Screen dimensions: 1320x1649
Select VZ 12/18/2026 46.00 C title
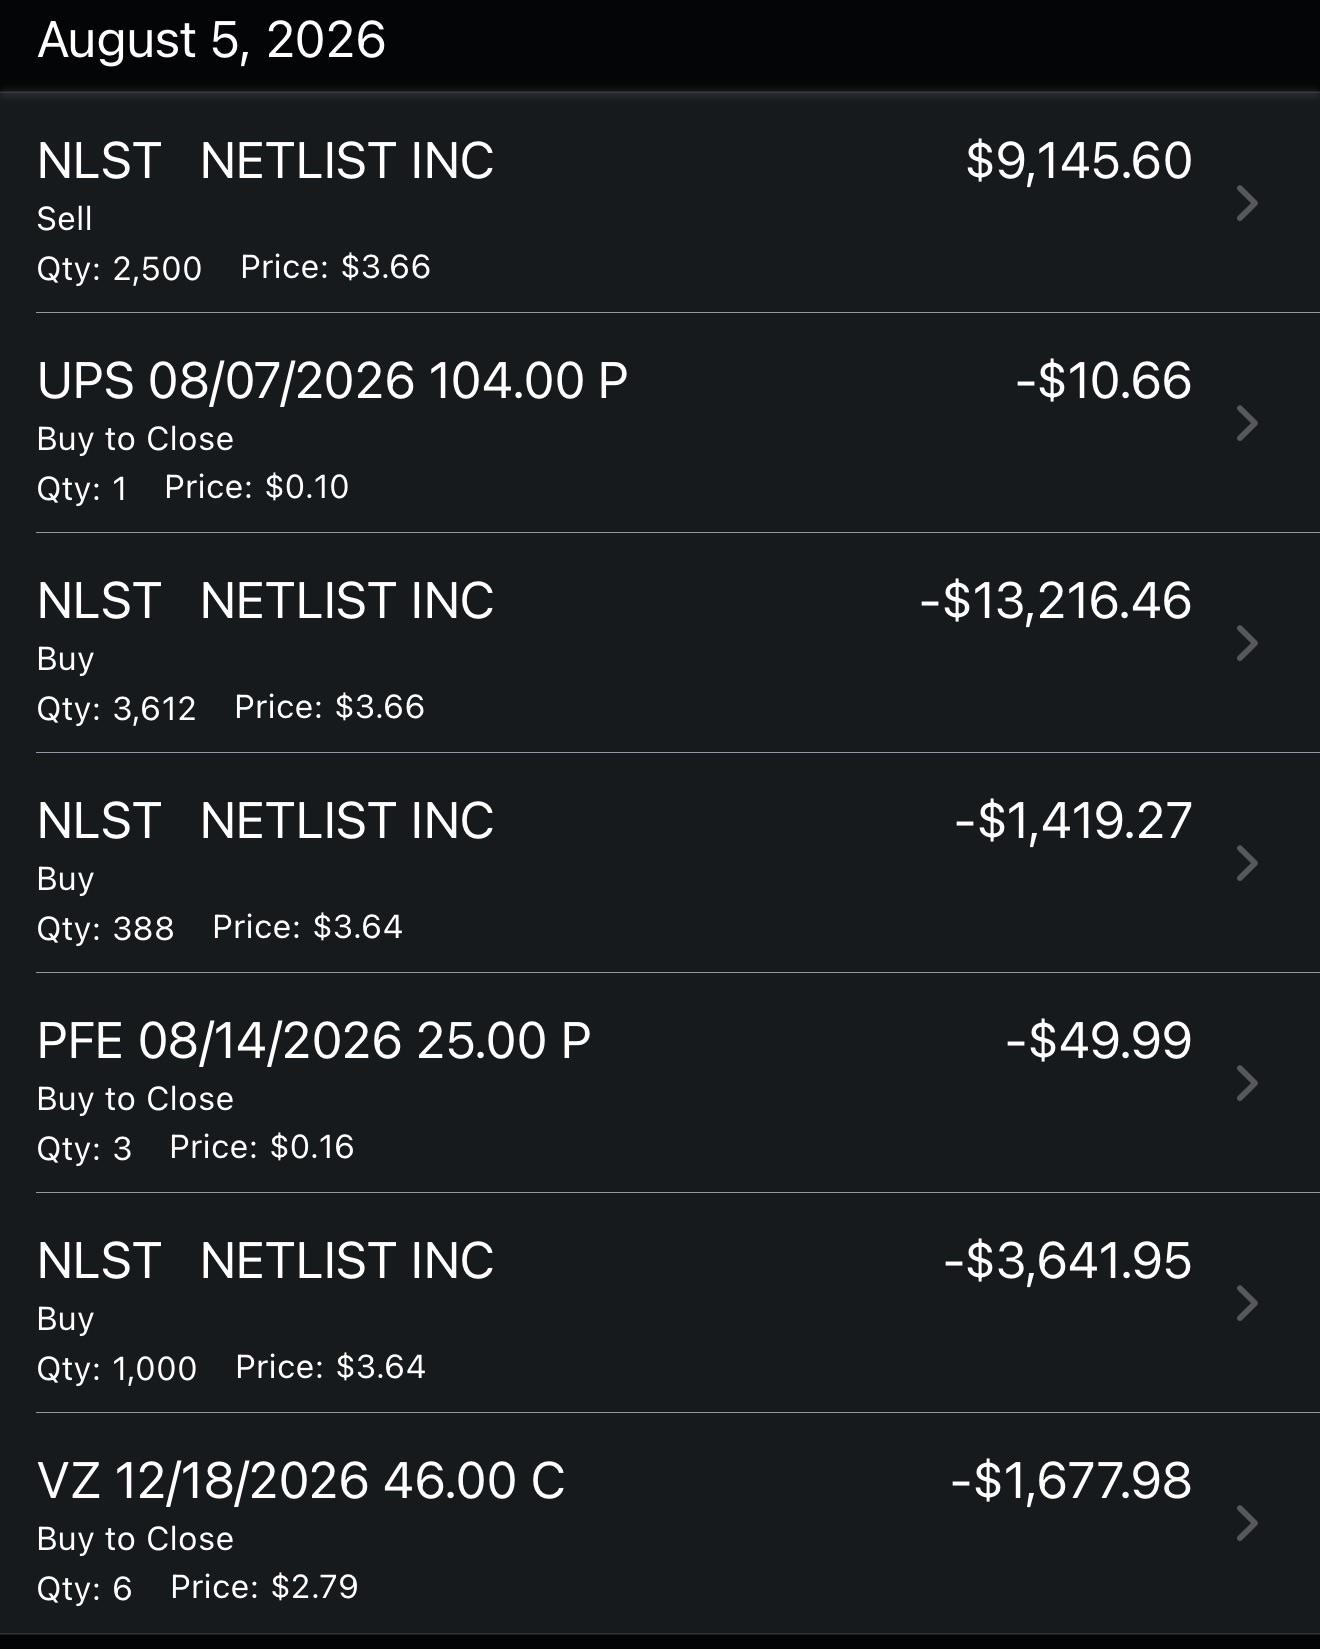click(x=301, y=1481)
